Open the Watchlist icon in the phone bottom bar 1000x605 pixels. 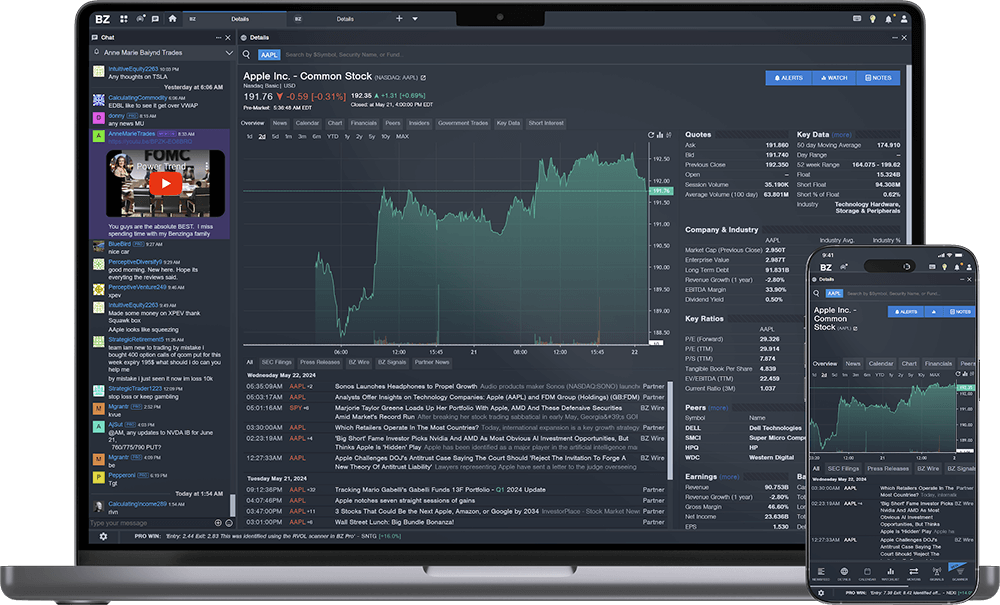pos(890,572)
